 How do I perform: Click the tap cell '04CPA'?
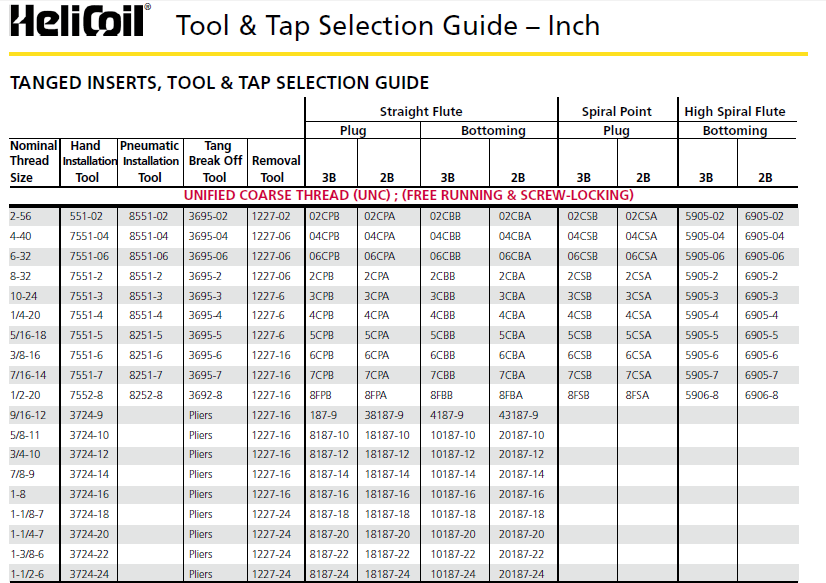pos(379,236)
